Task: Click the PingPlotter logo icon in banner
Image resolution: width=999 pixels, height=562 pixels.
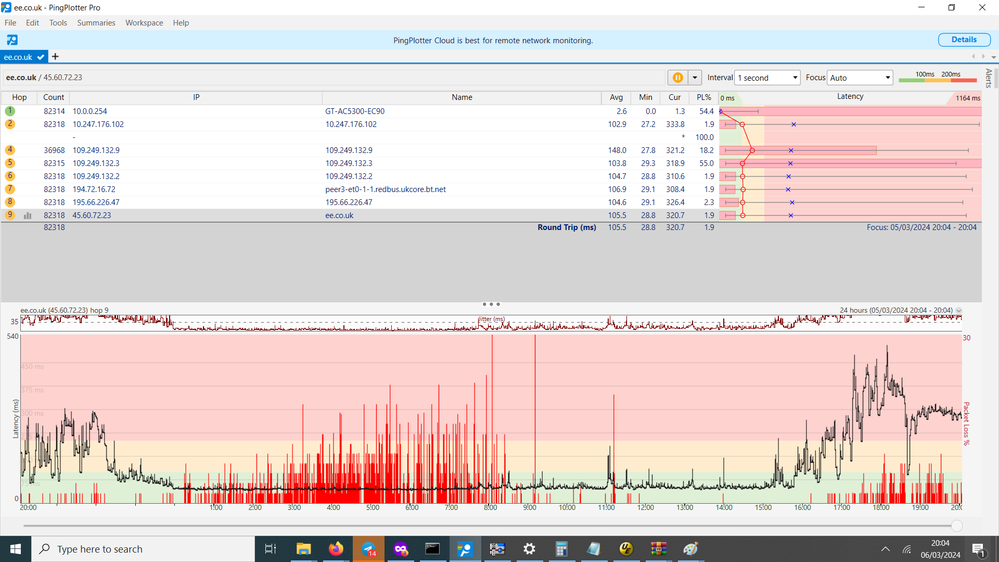Action: point(12,40)
